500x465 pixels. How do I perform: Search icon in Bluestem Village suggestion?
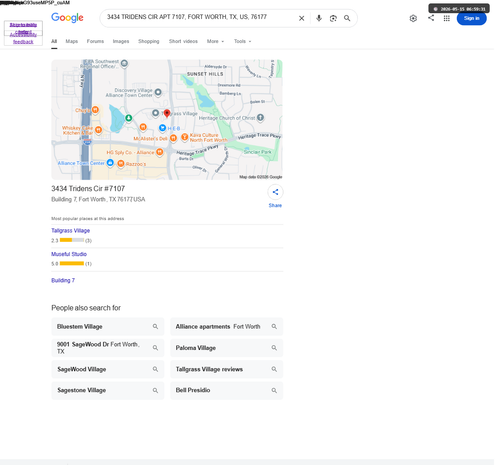155,326
